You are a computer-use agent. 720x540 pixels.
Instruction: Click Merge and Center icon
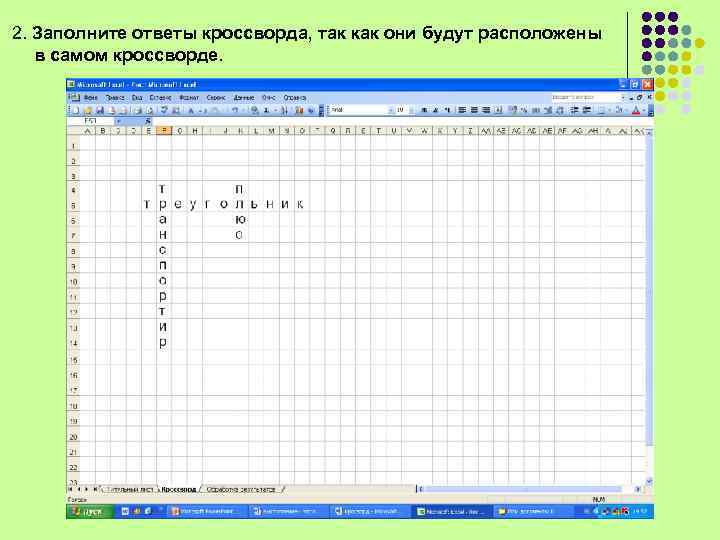(499, 110)
